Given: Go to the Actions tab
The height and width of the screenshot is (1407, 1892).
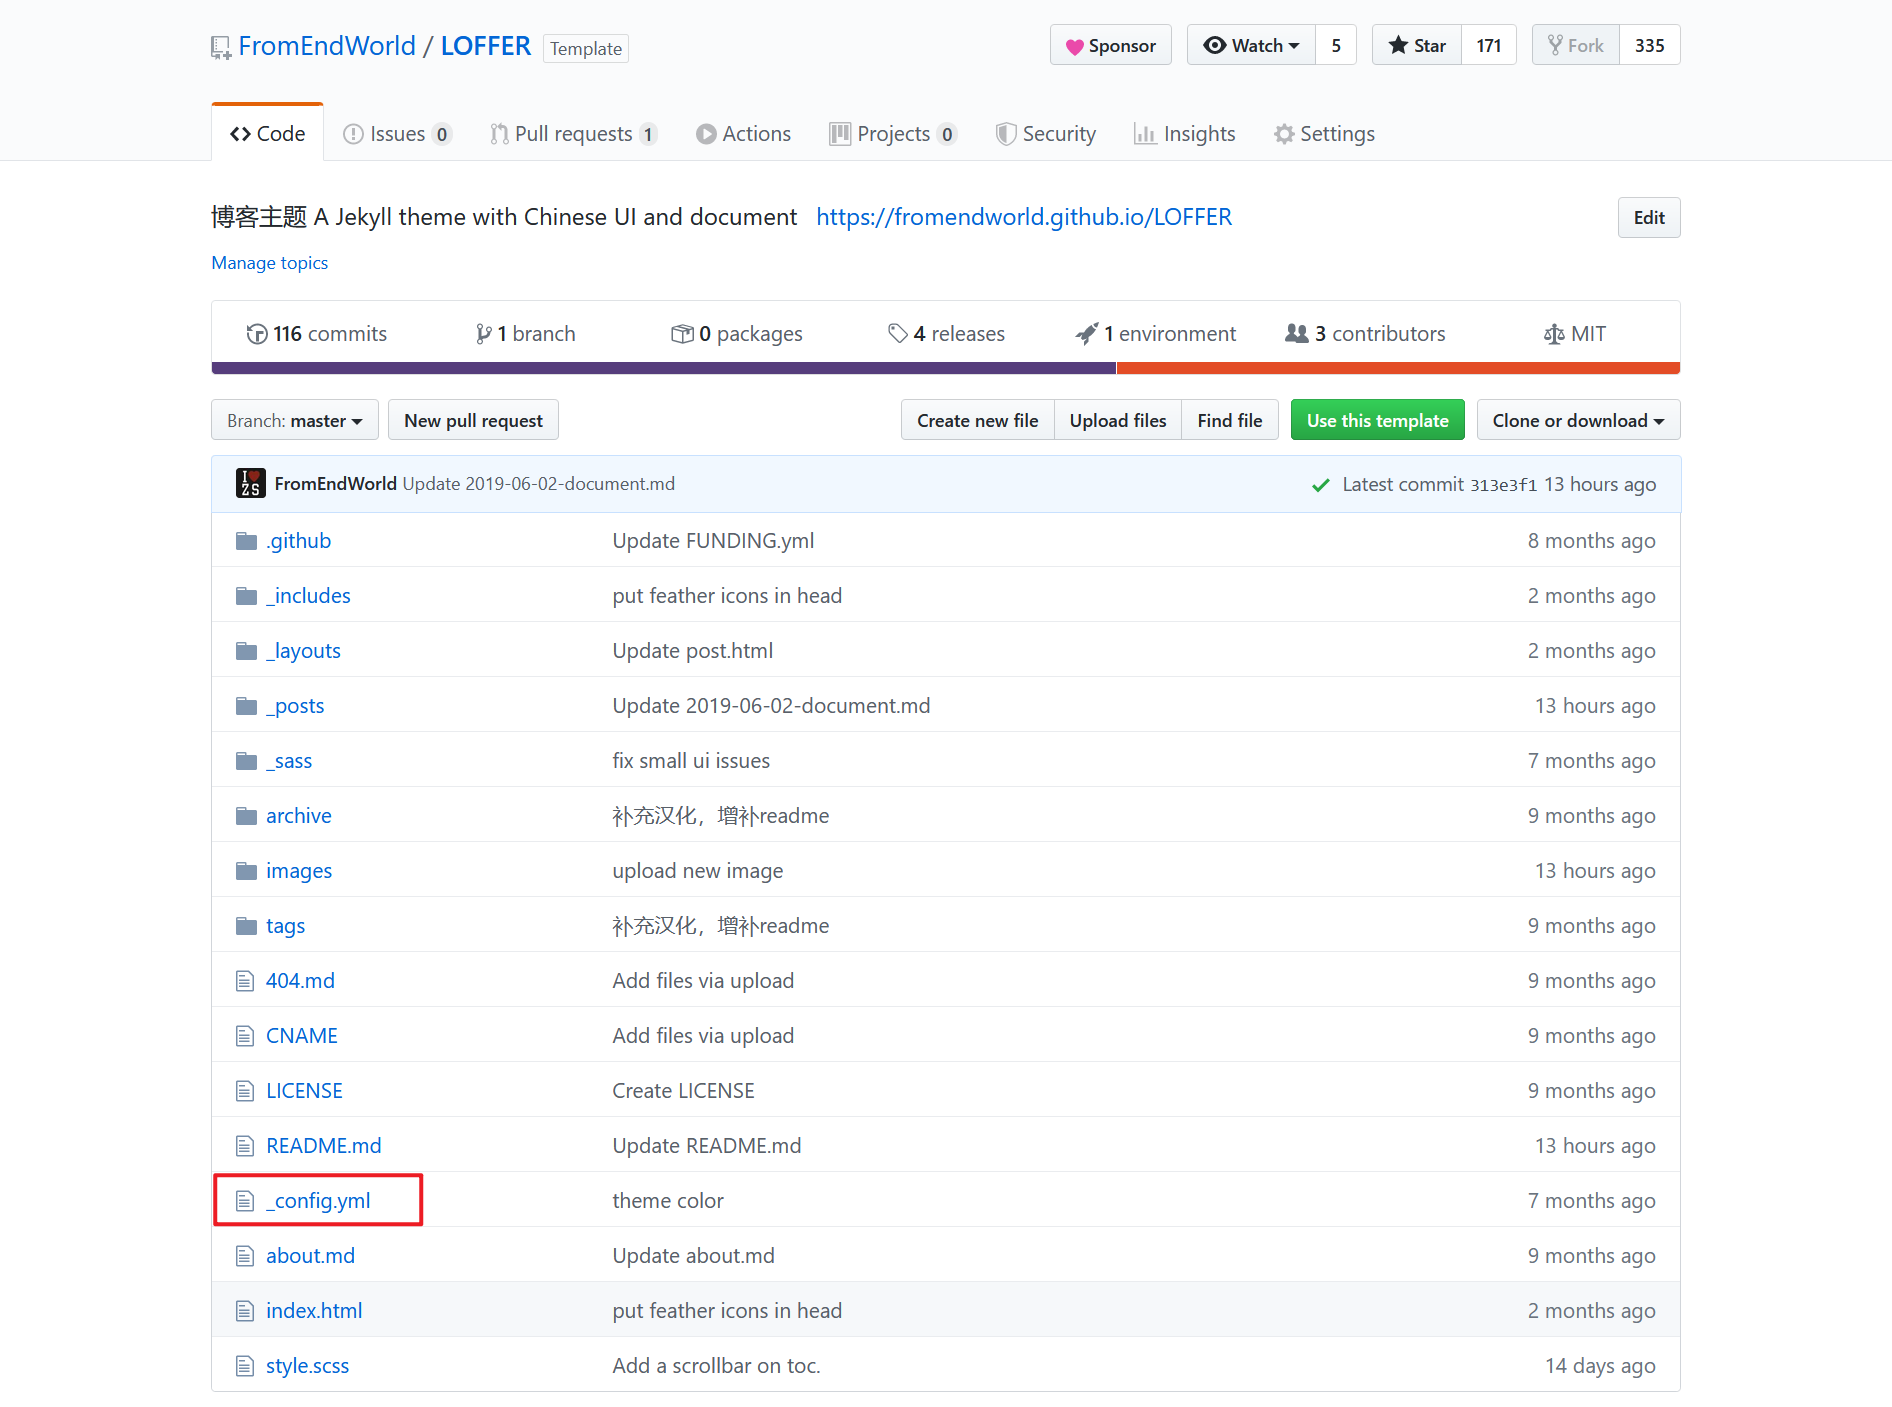Looking at the screenshot, I should [x=743, y=133].
